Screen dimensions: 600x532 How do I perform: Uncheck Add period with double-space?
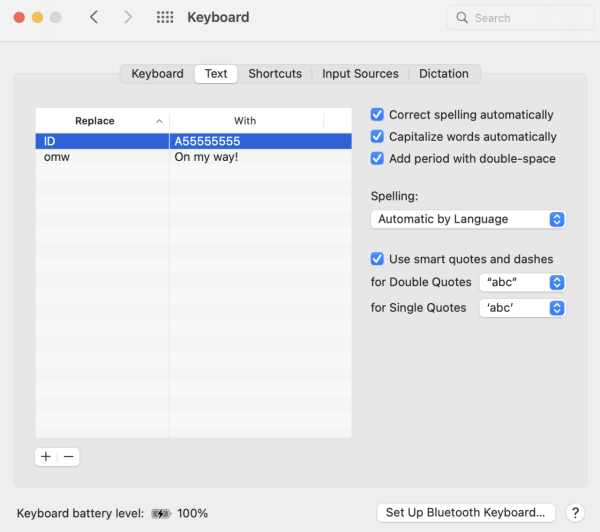(x=377, y=158)
